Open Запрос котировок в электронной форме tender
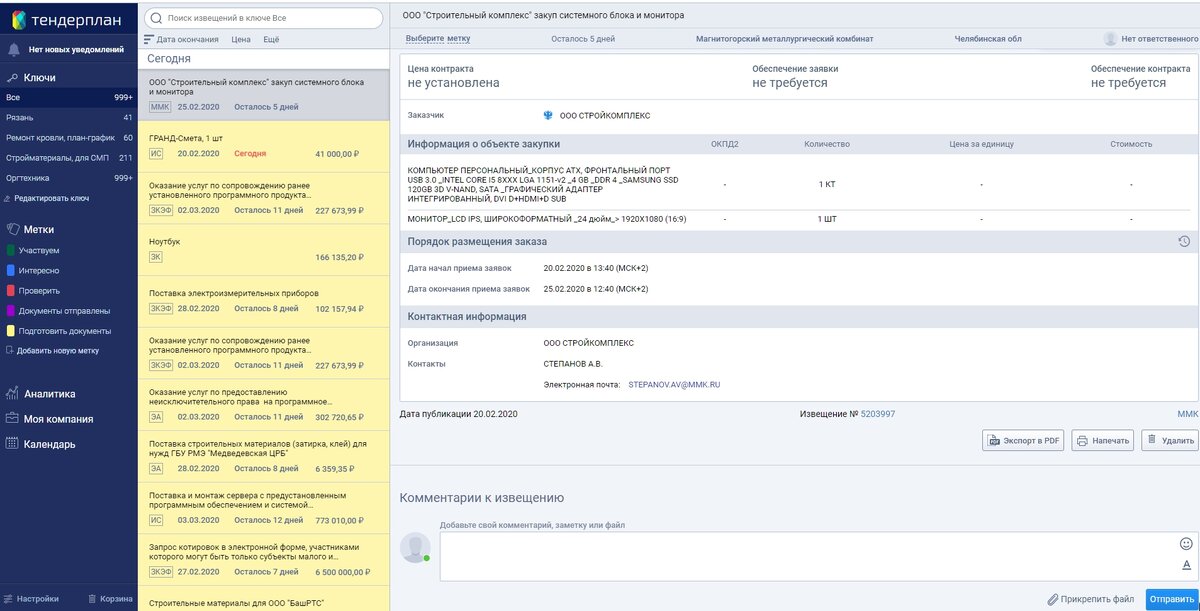This screenshot has height=611, width=1200. (264, 559)
